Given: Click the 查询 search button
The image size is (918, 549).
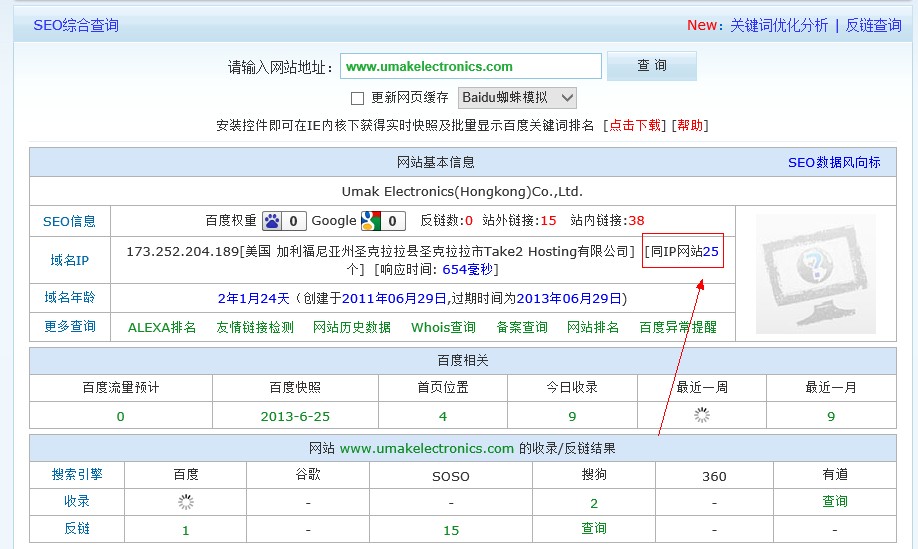Looking at the screenshot, I should tap(651, 66).
